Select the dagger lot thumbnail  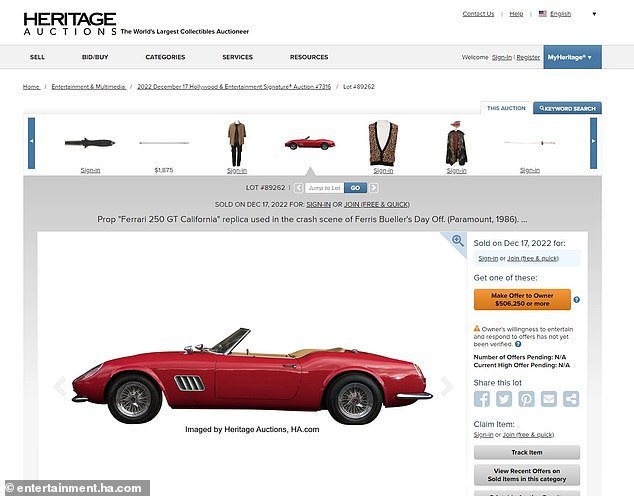pyautogui.click(x=90, y=143)
